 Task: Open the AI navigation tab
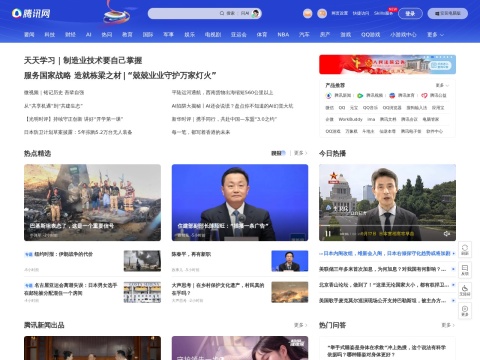[89, 34]
